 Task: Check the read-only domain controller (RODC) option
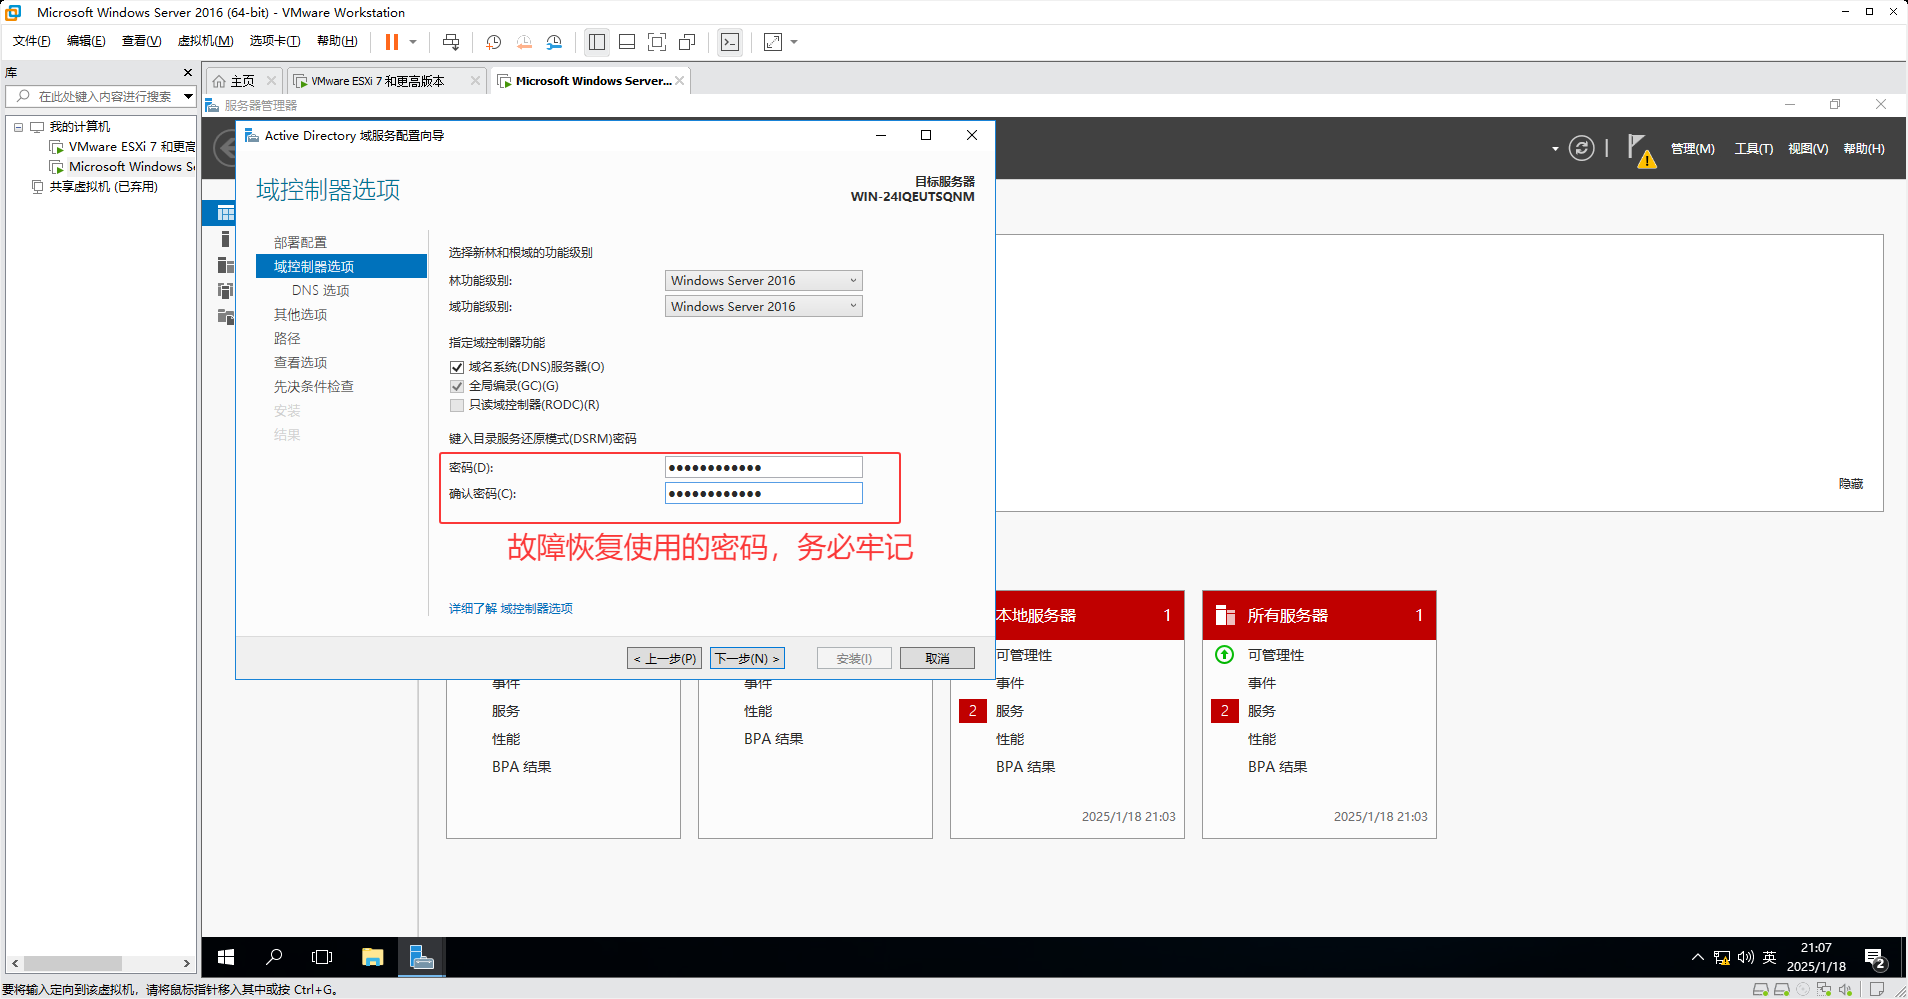(457, 405)
